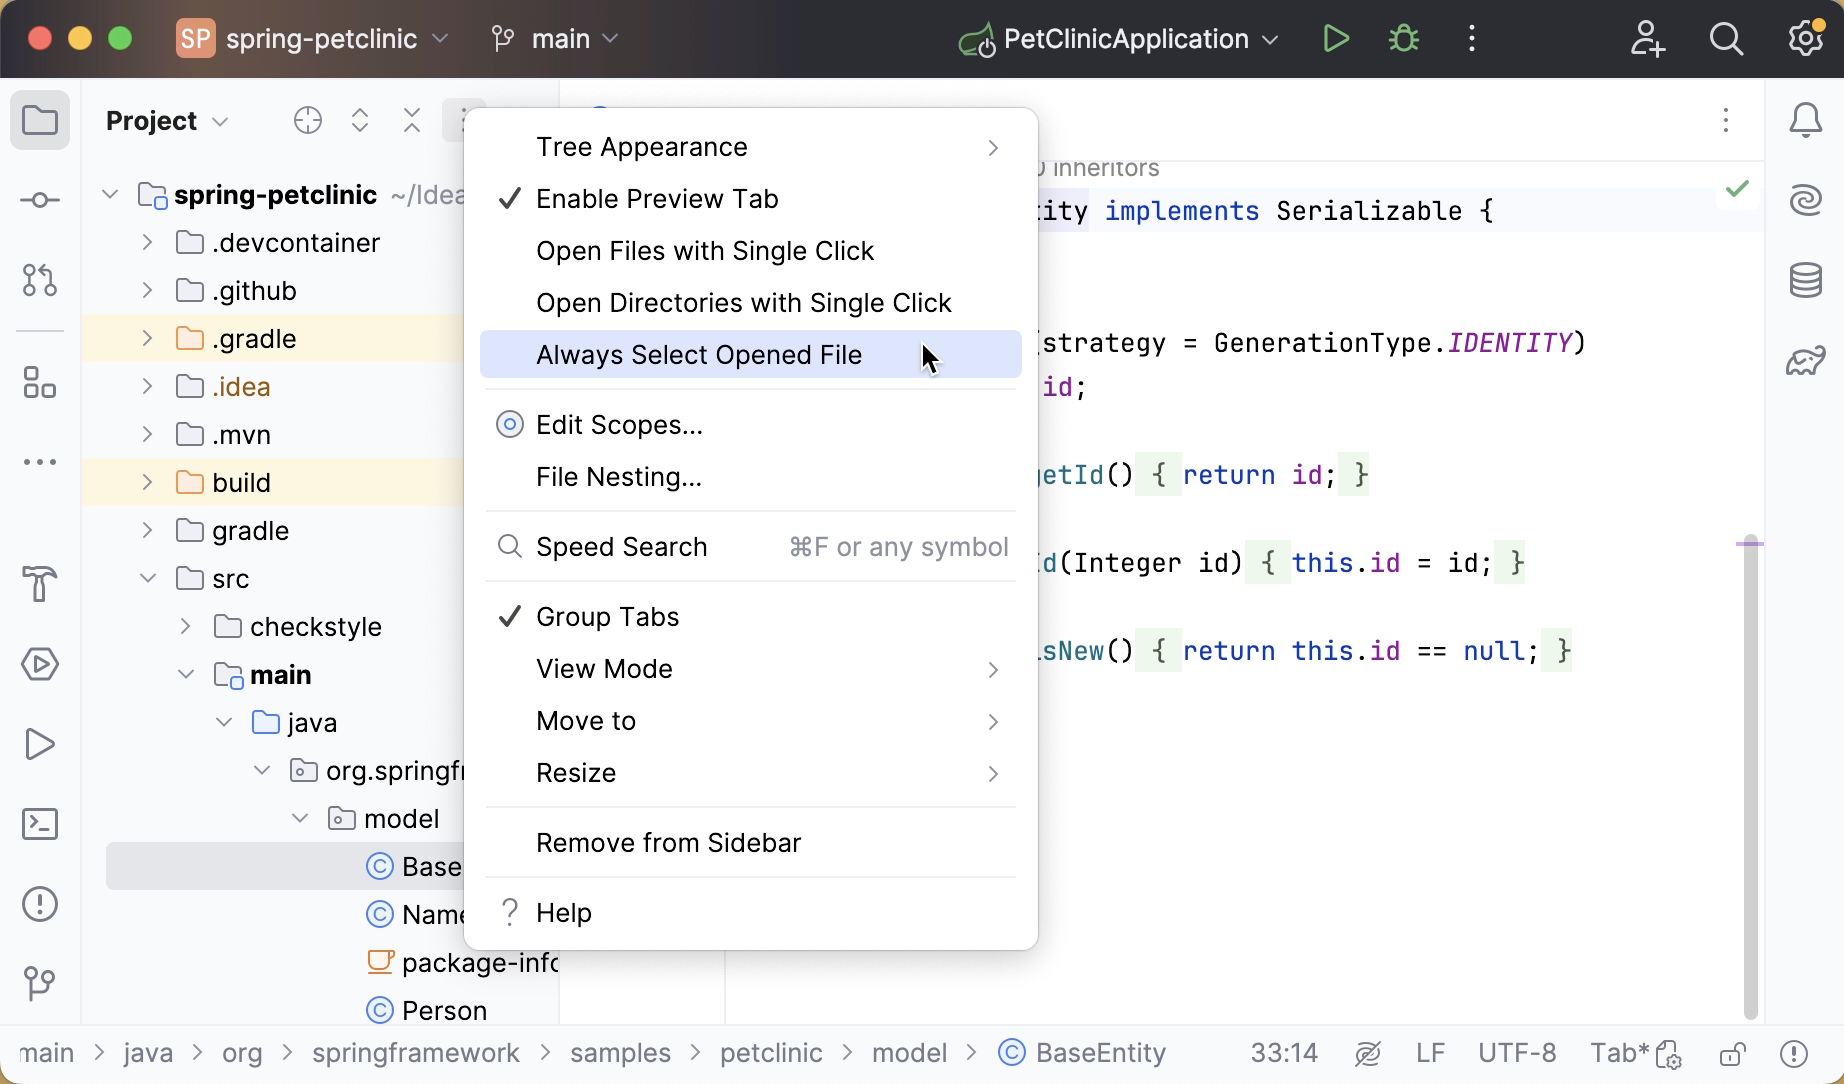Open the Commit tool window
The image size is (1844, 1084).
tap(40, 200)
